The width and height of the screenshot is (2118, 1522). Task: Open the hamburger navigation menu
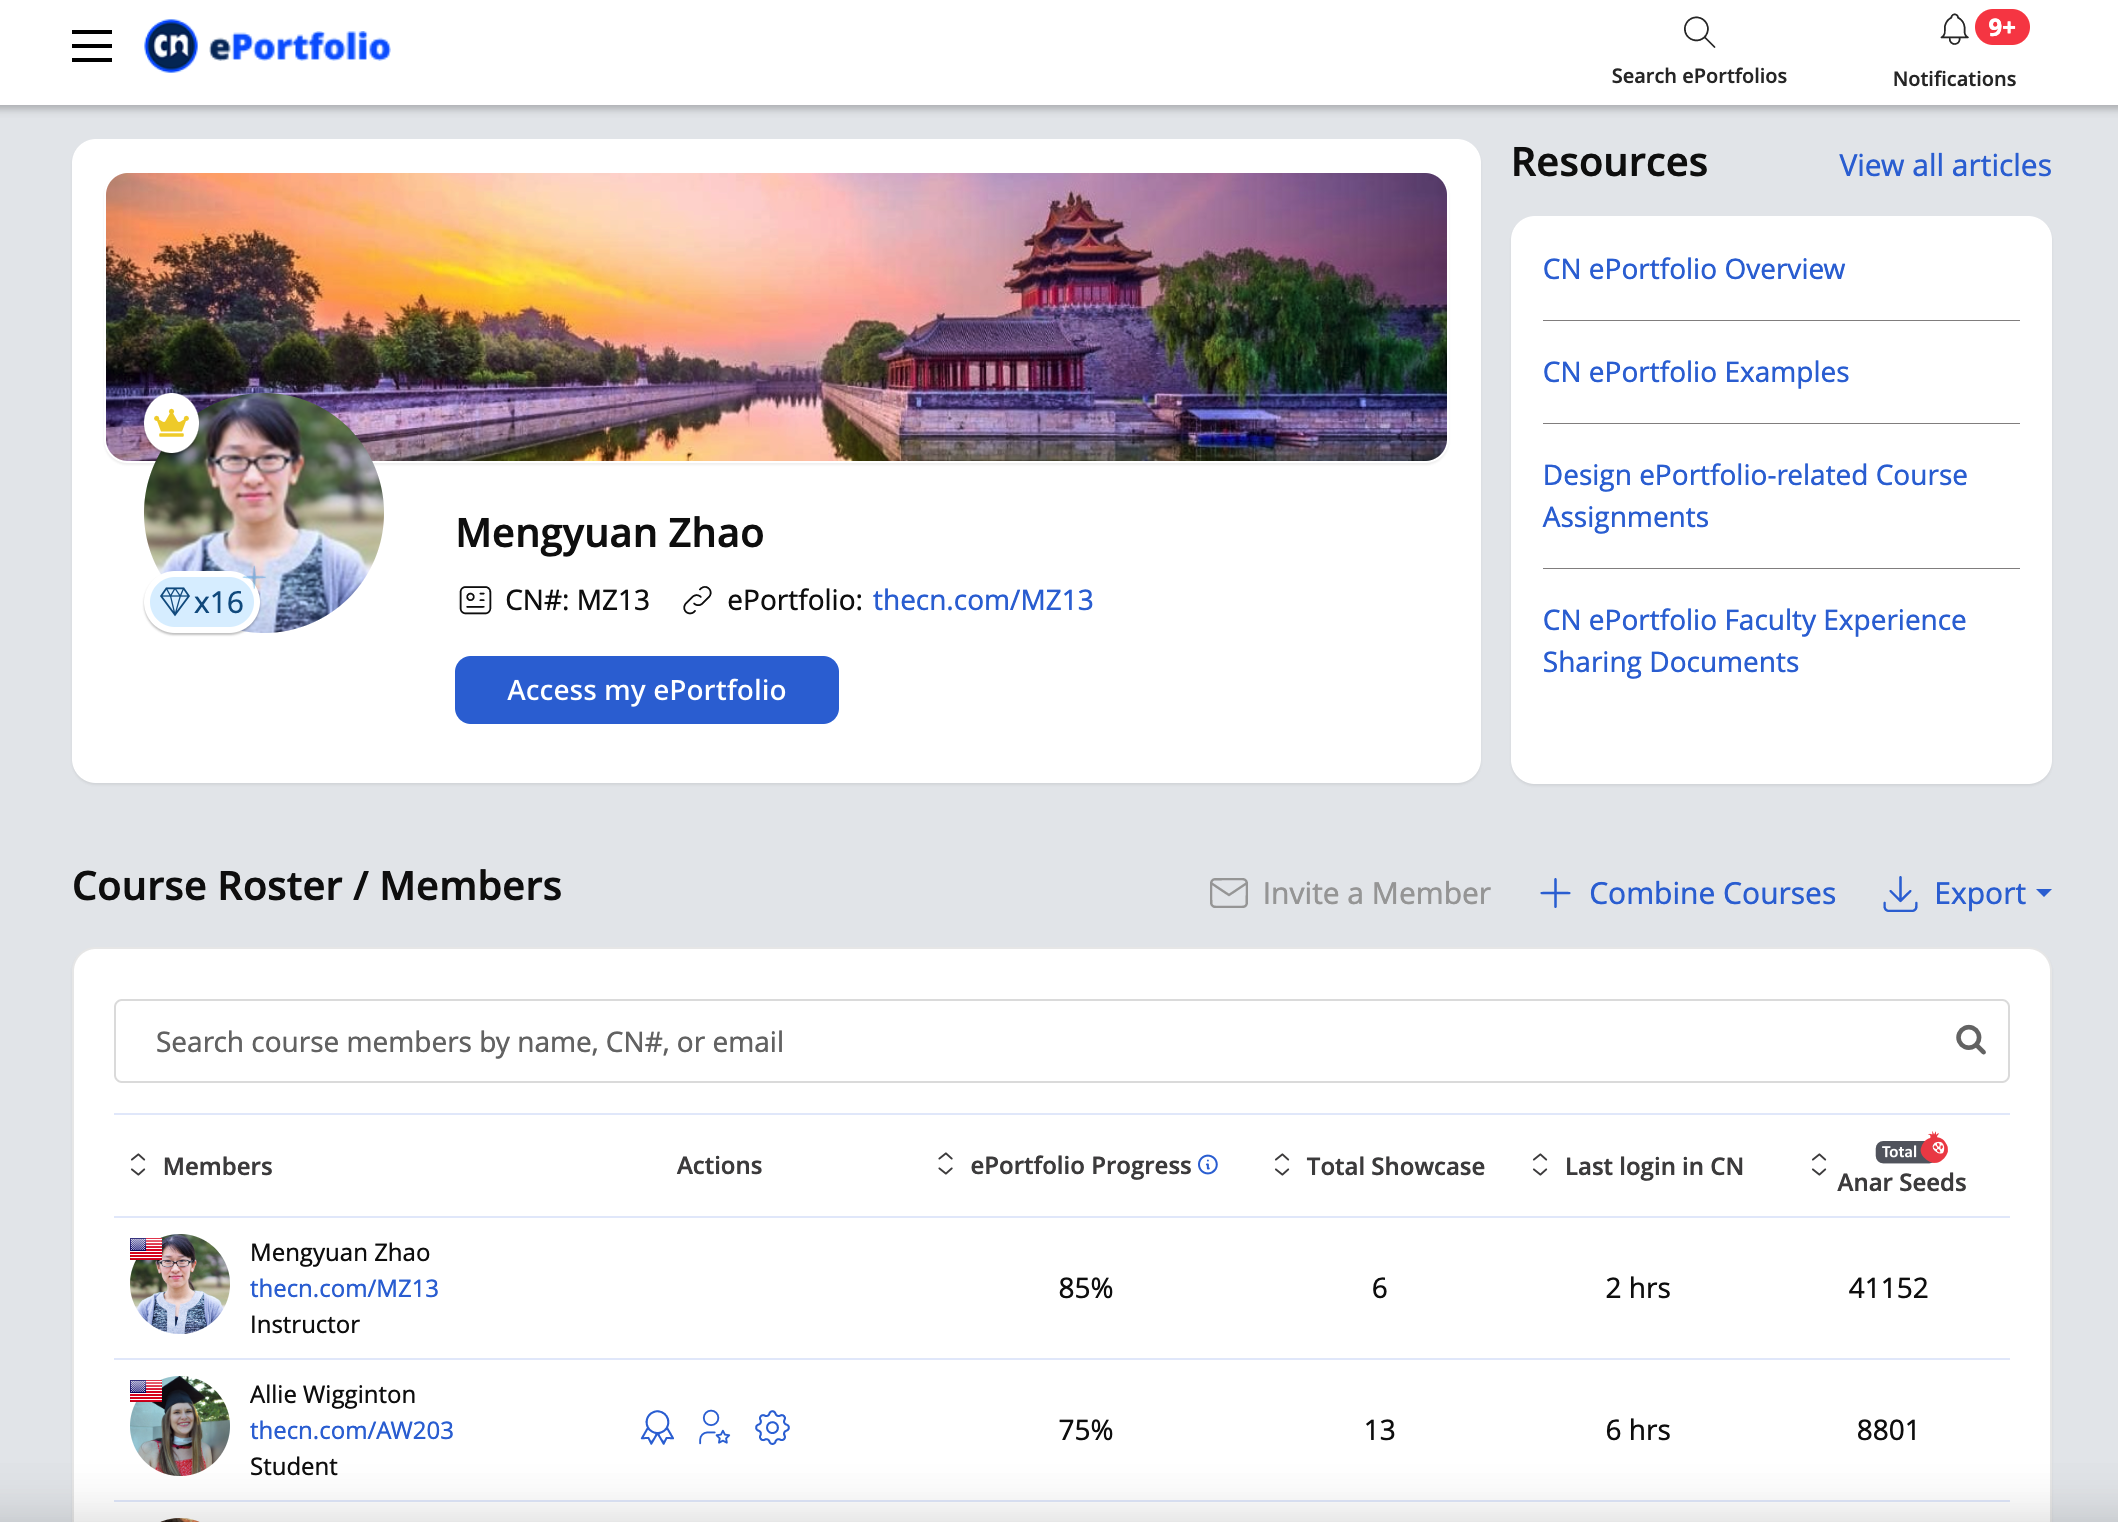[92, 46]
